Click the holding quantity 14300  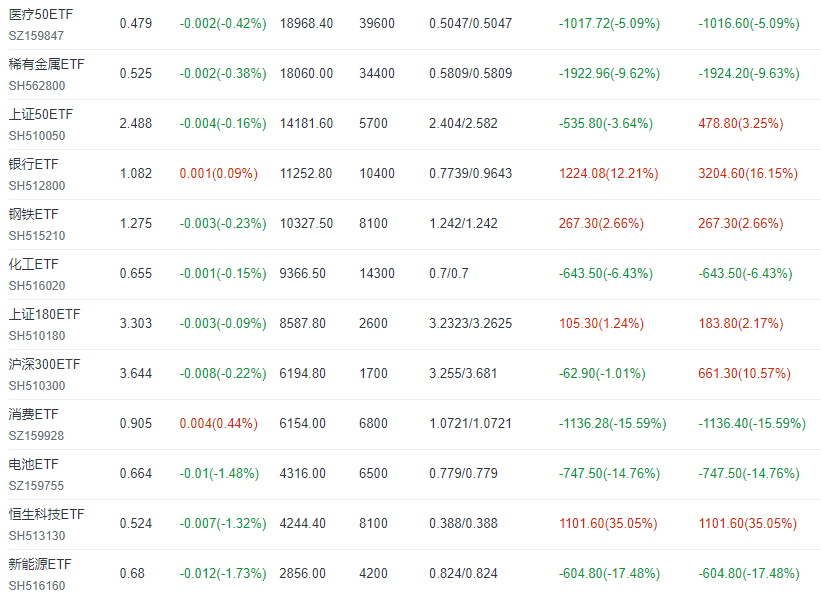[377, 273]
